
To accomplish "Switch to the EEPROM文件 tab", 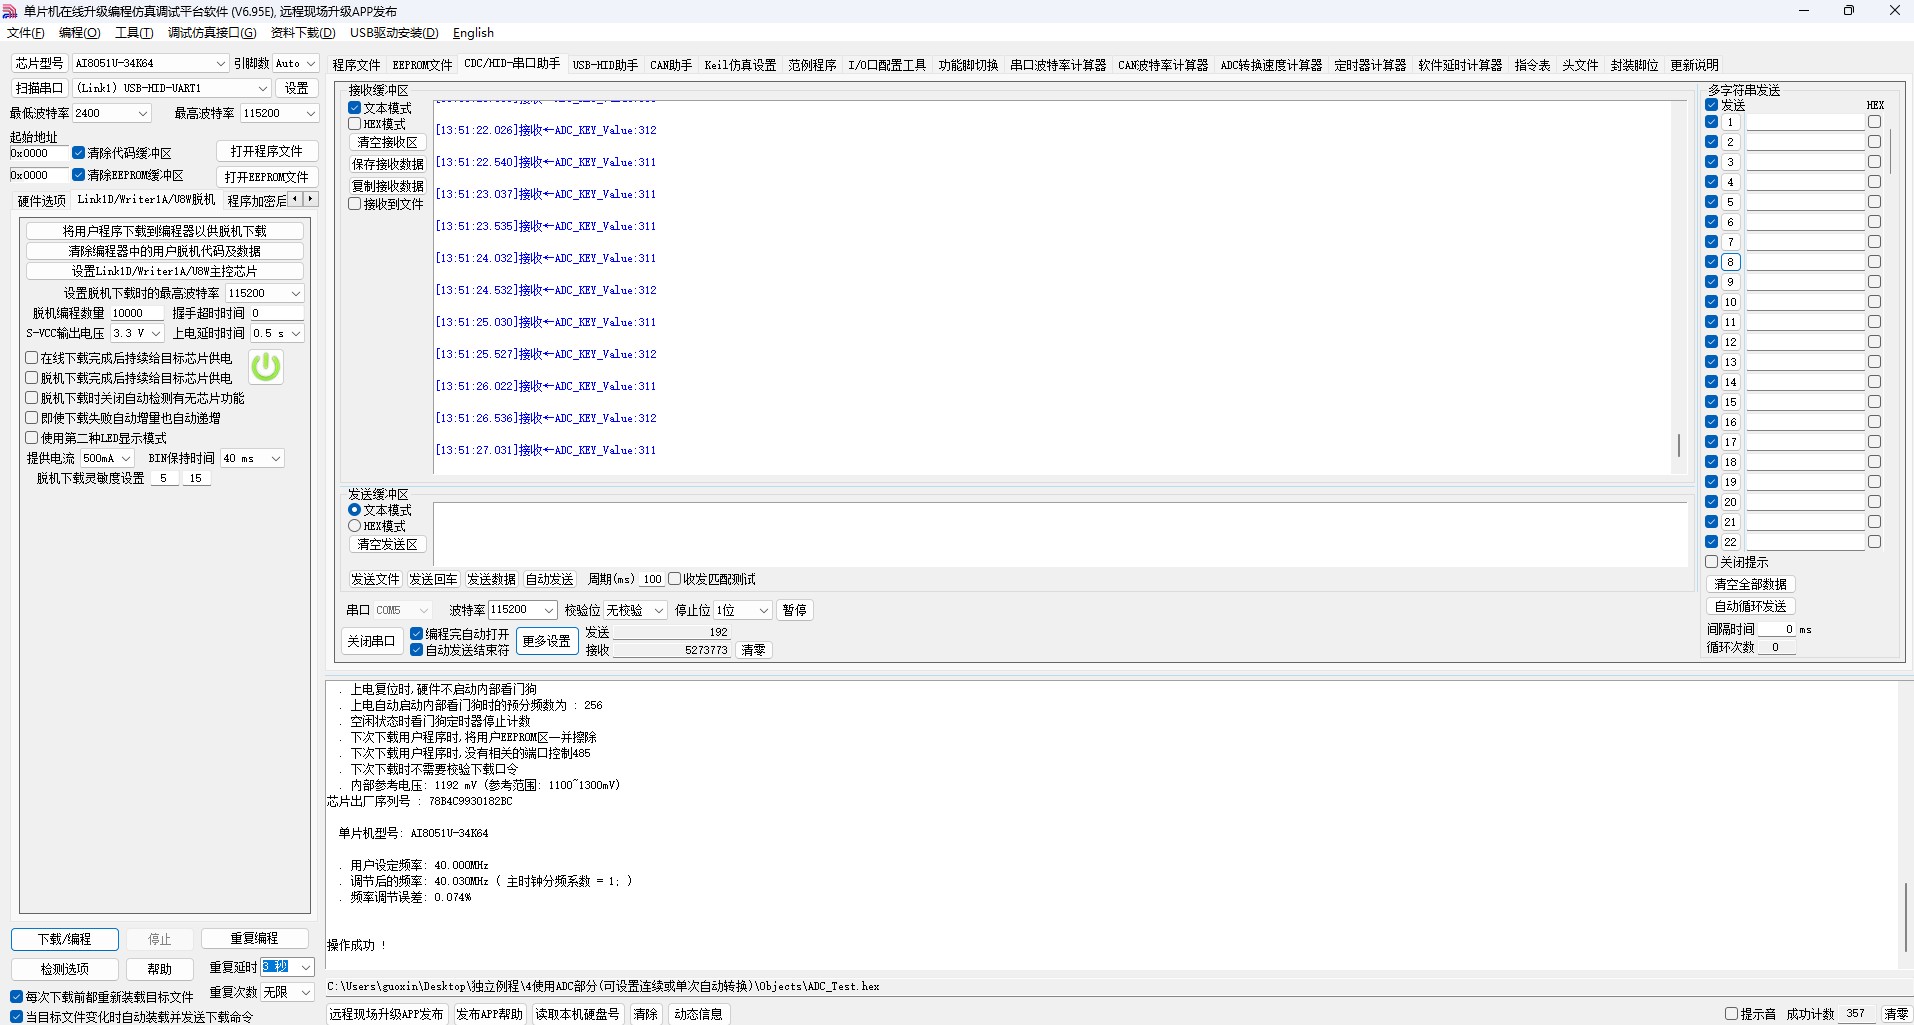I will 422,65.
